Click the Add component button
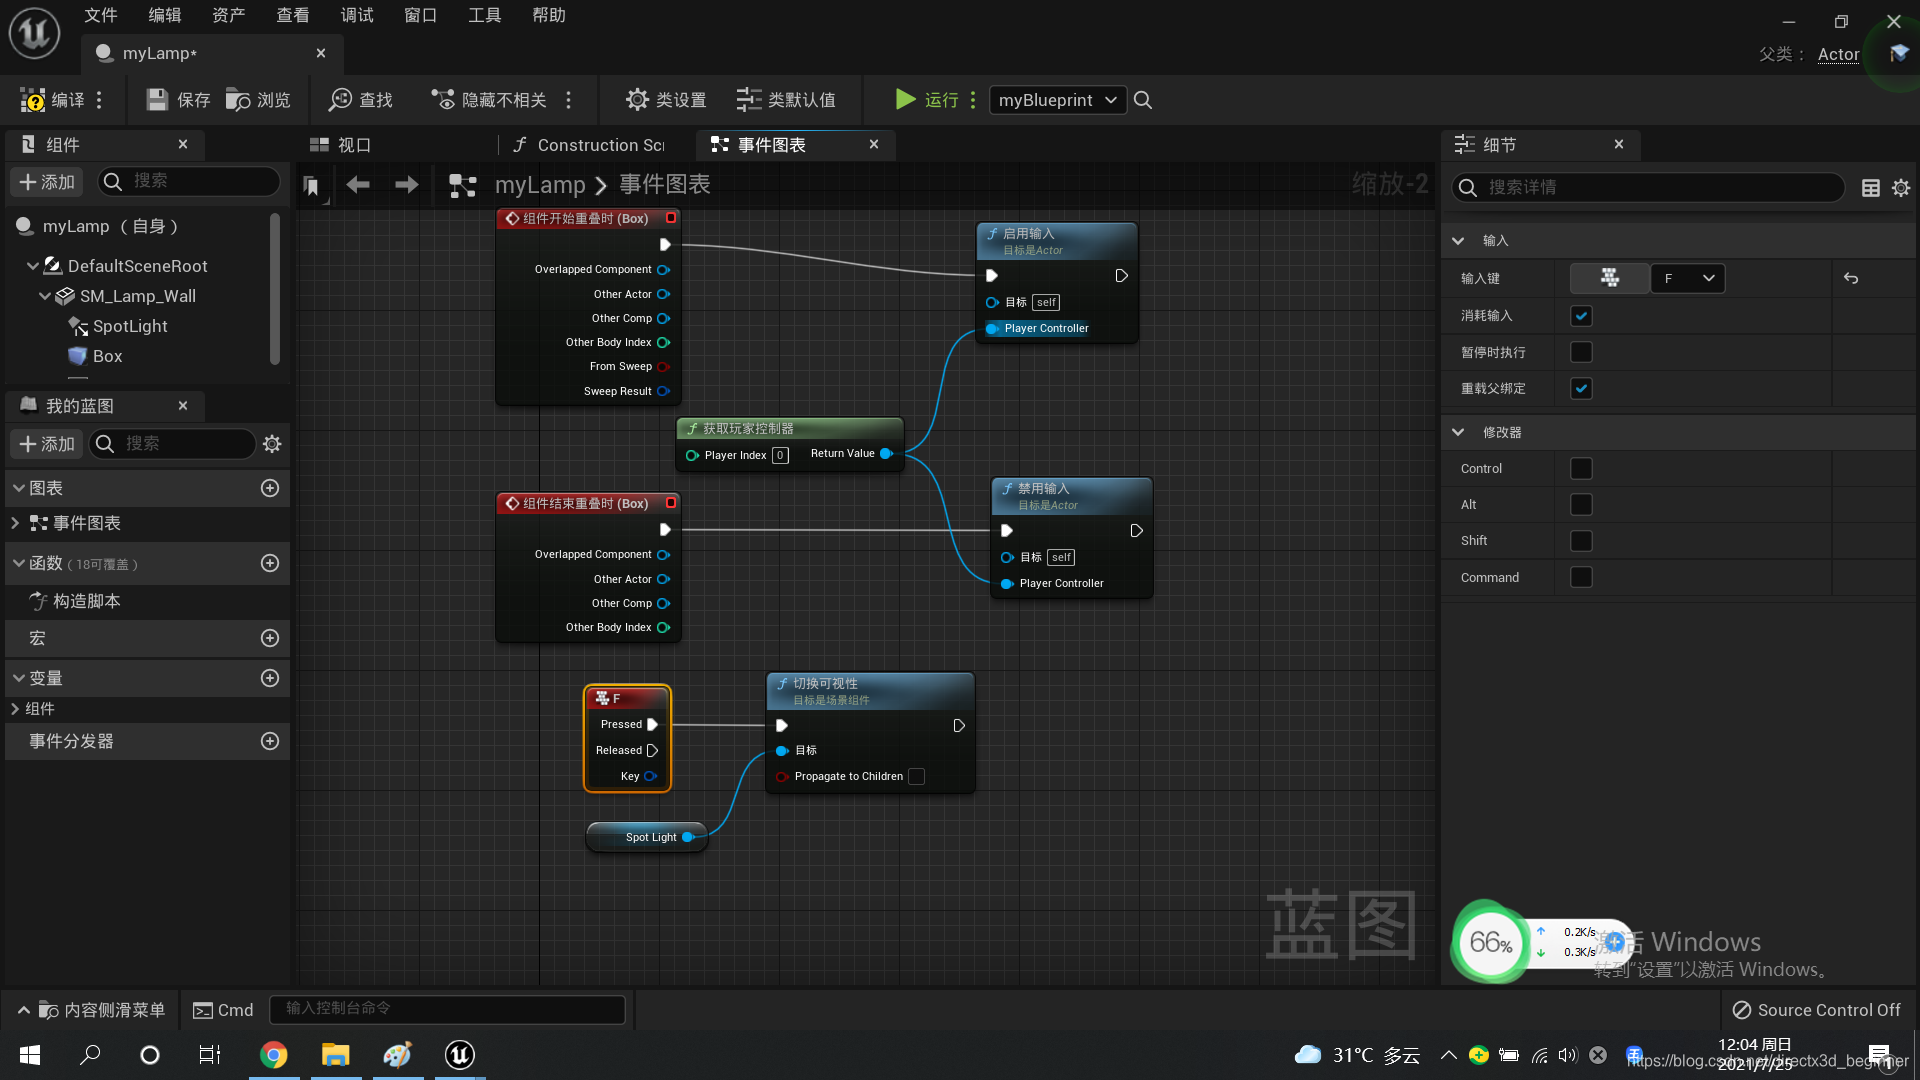The width and height of the screenshot is (1920, 1080). click(47, 182)
